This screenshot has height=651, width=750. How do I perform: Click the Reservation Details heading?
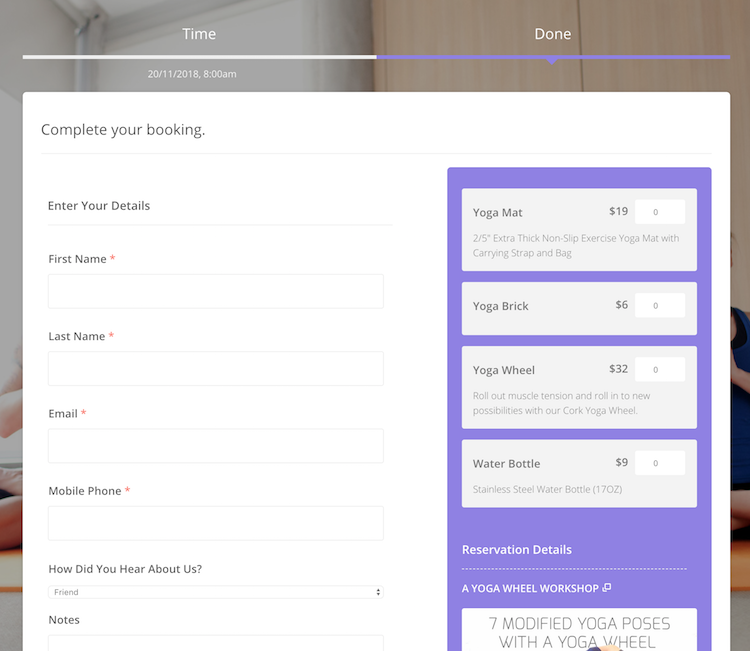click(x=517, y=550)
